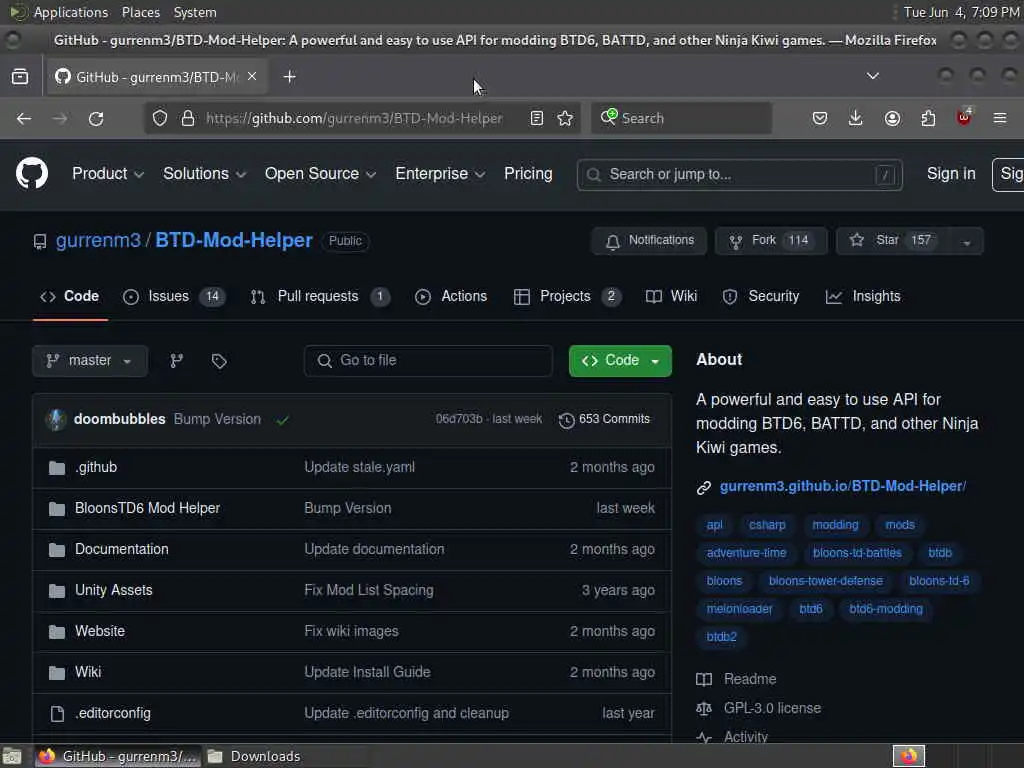This screenshot has height=768, width=1024.
Task: Close the GitHub tab
Action: pyautogui.click(x=252, y=76)
